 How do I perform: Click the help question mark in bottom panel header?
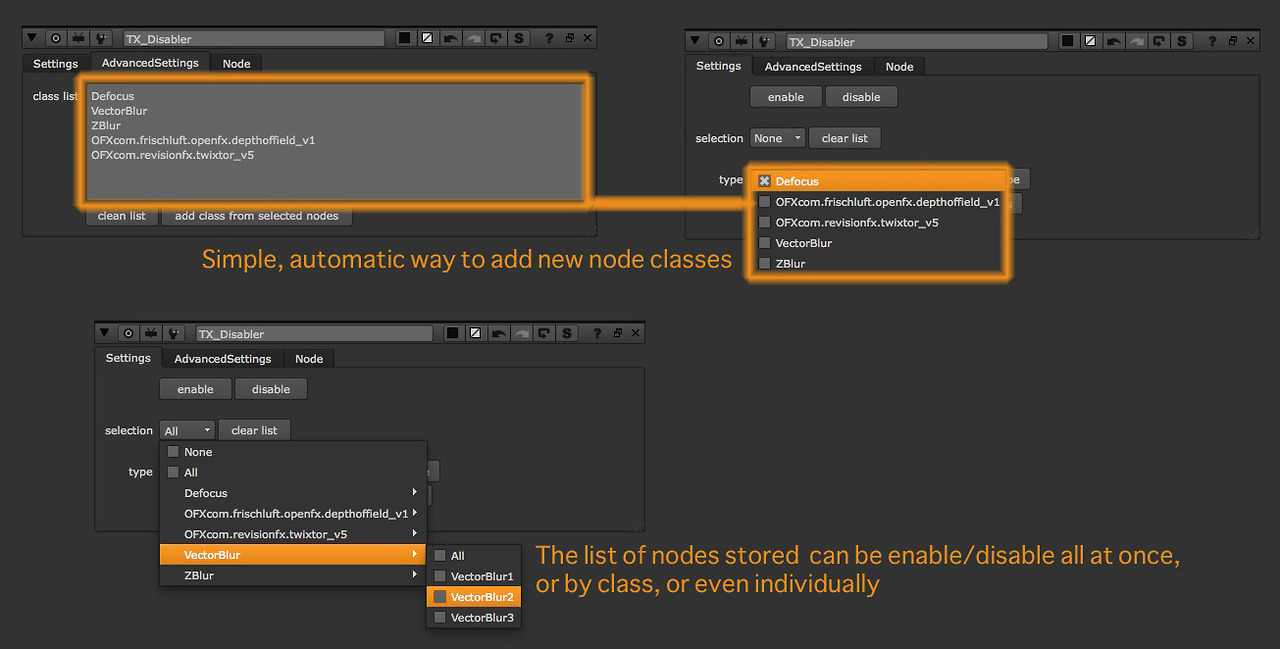click(x=597, y=333)
